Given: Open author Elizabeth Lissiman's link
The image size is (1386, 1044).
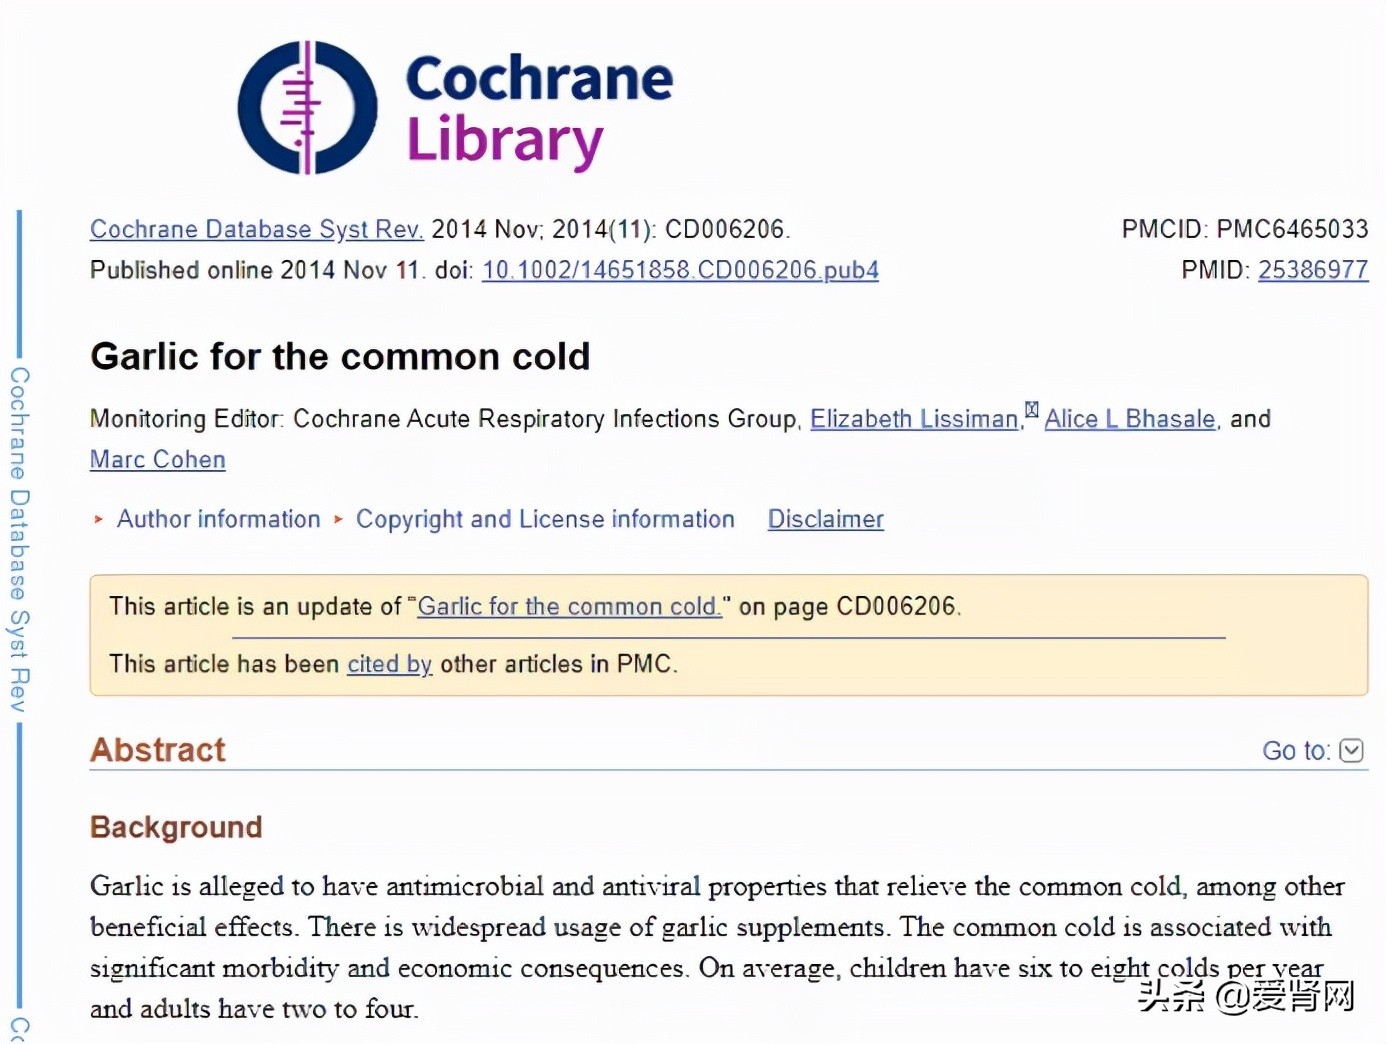Looking at the screenshot, I should 913,419.
